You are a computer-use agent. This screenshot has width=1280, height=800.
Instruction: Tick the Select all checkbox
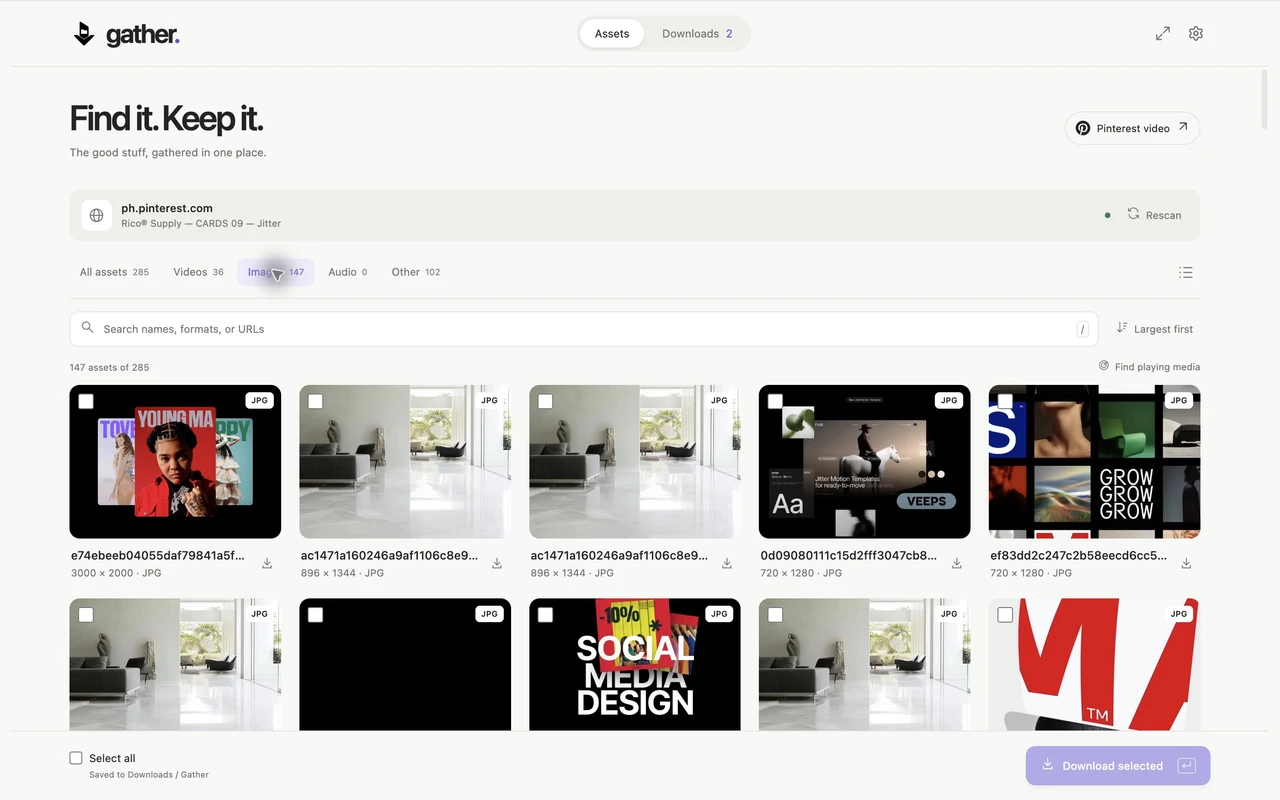click(76, 758)
